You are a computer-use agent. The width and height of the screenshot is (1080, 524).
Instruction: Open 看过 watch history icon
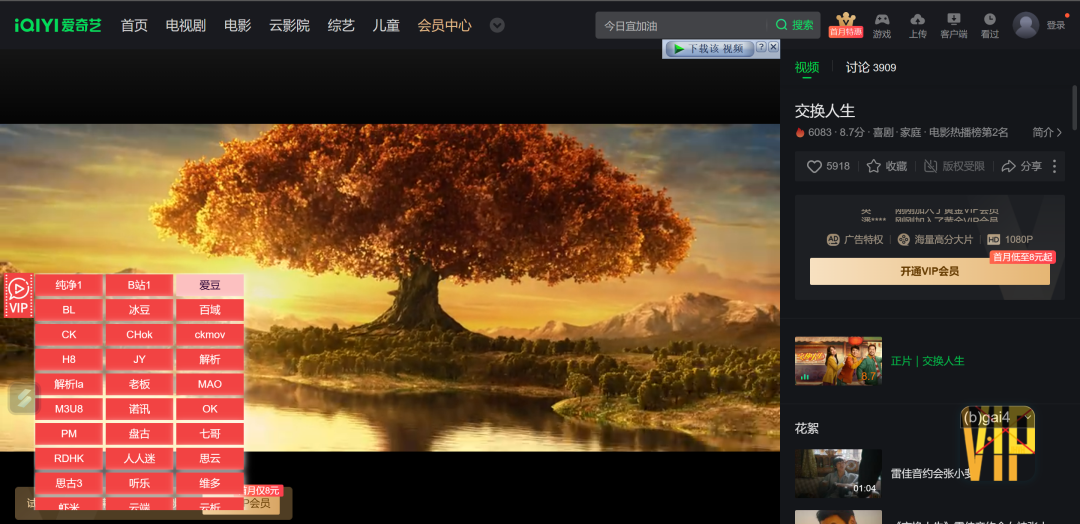click(990, 25)
